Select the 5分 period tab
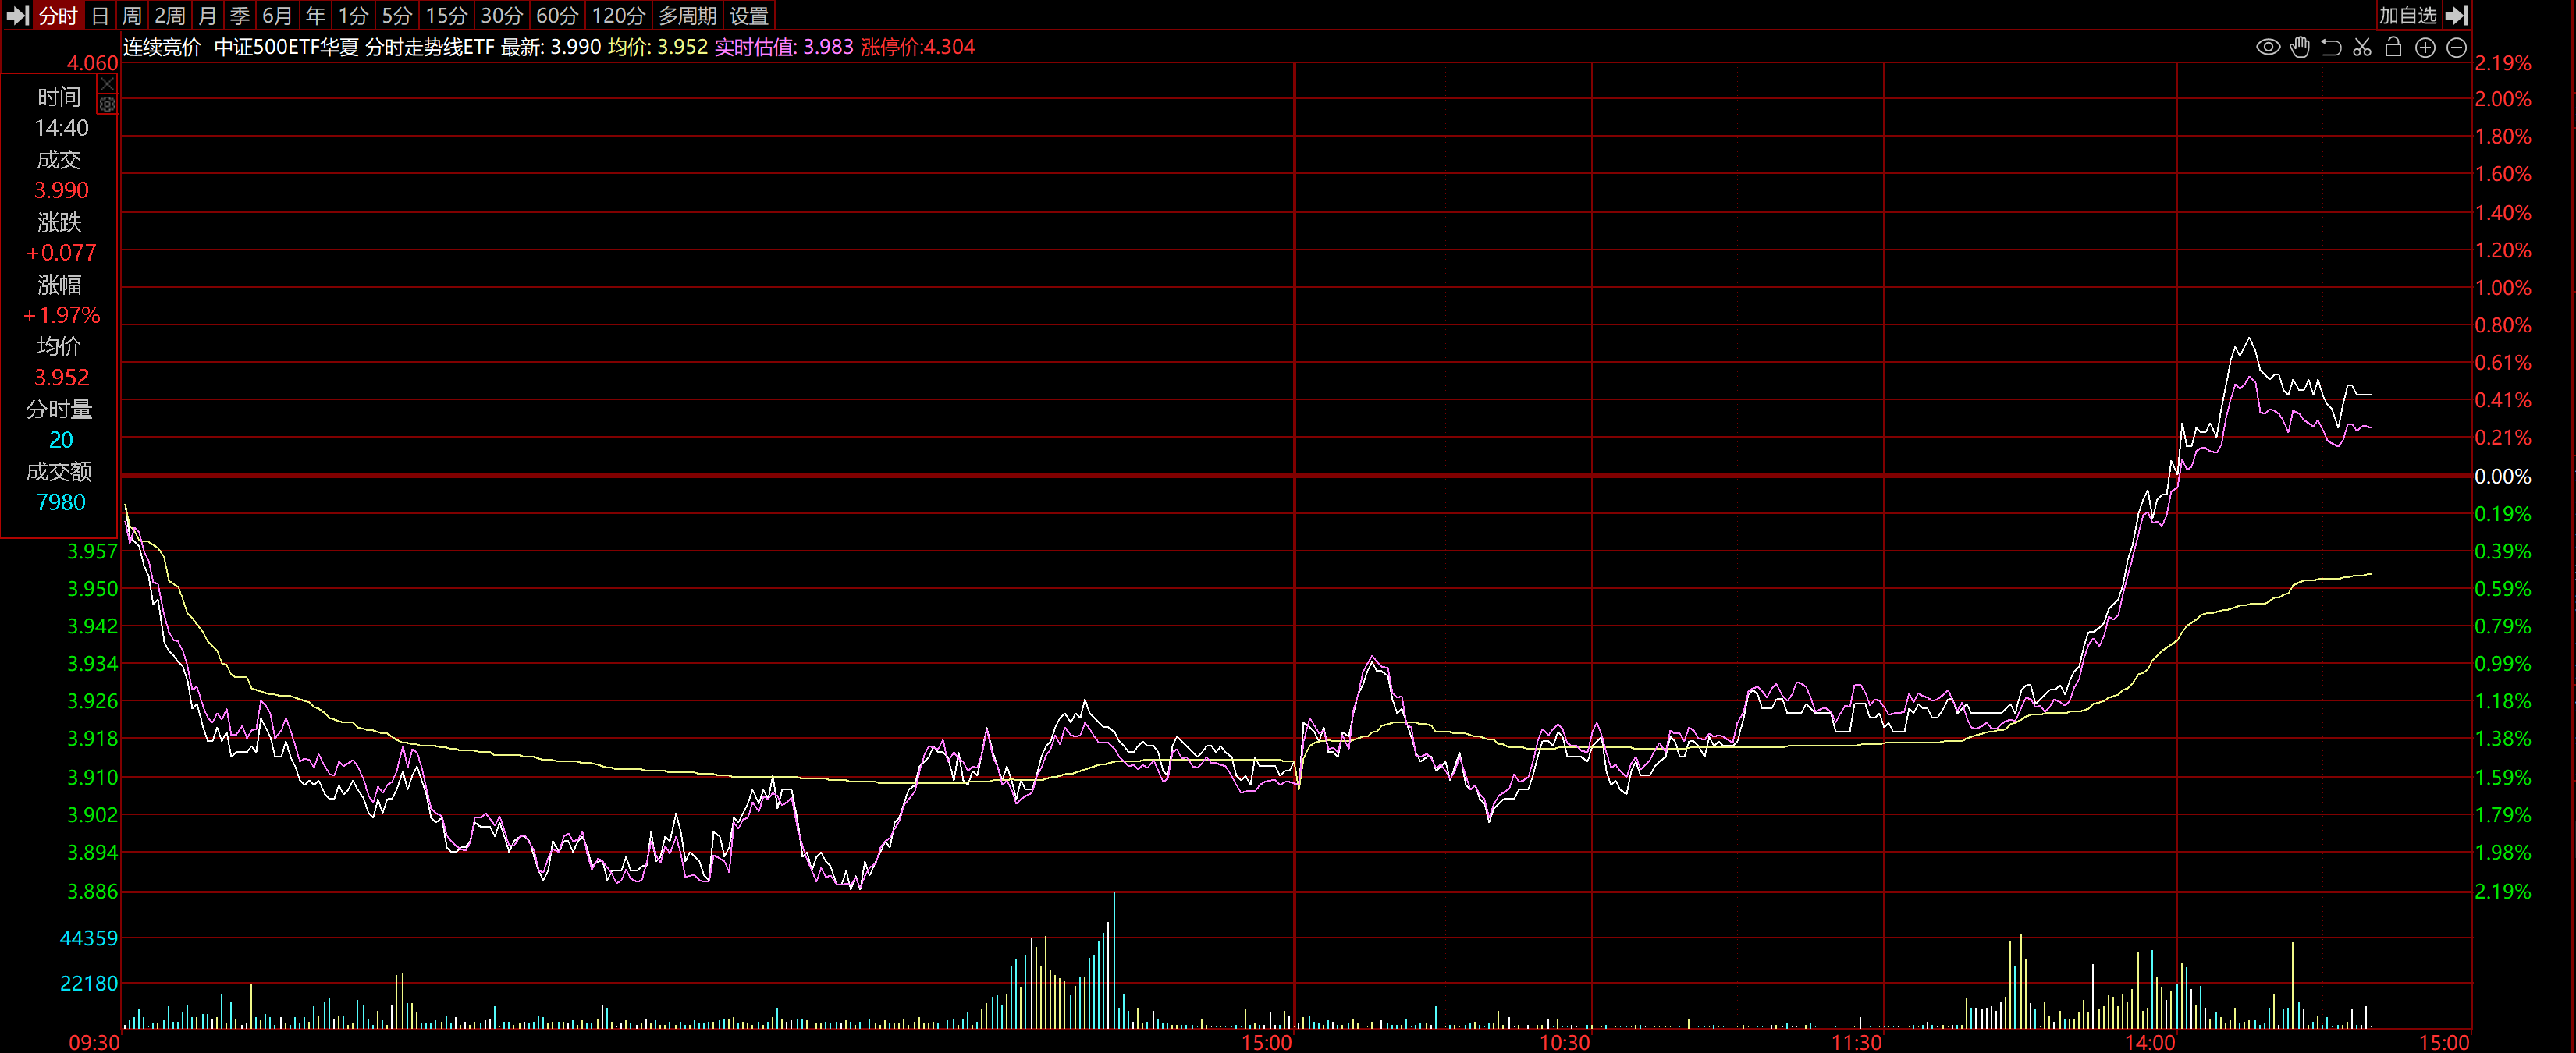Screen dimensions: 2576x1053 (x=396, y=15)
